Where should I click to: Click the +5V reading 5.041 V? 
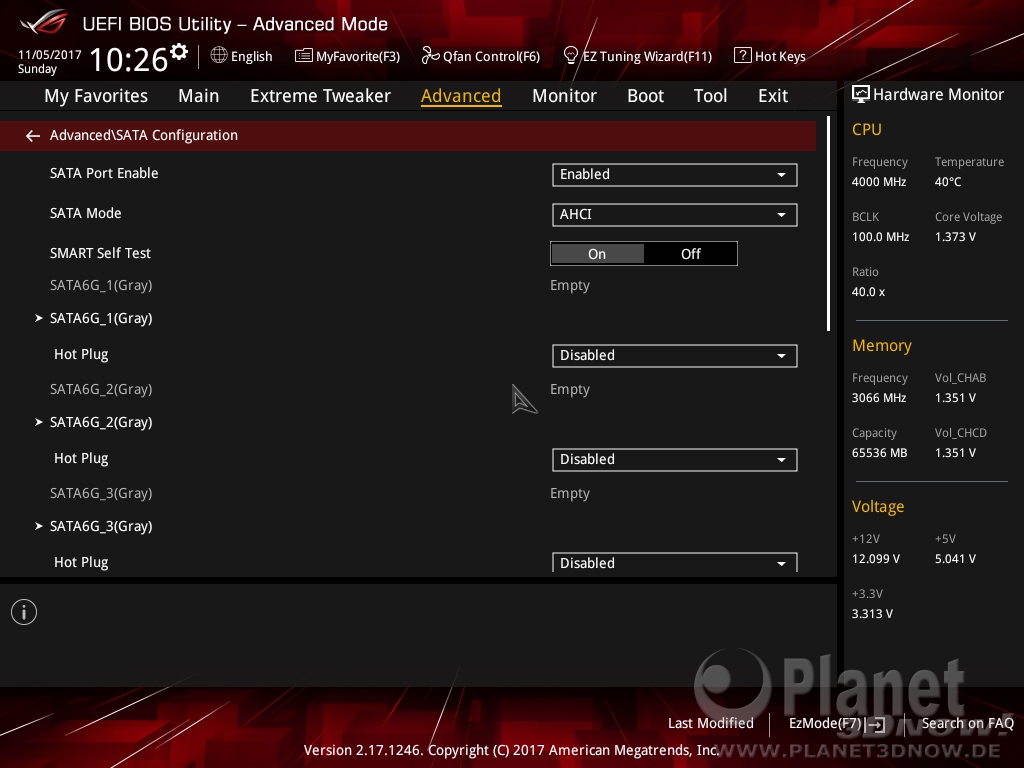[955, 558]
